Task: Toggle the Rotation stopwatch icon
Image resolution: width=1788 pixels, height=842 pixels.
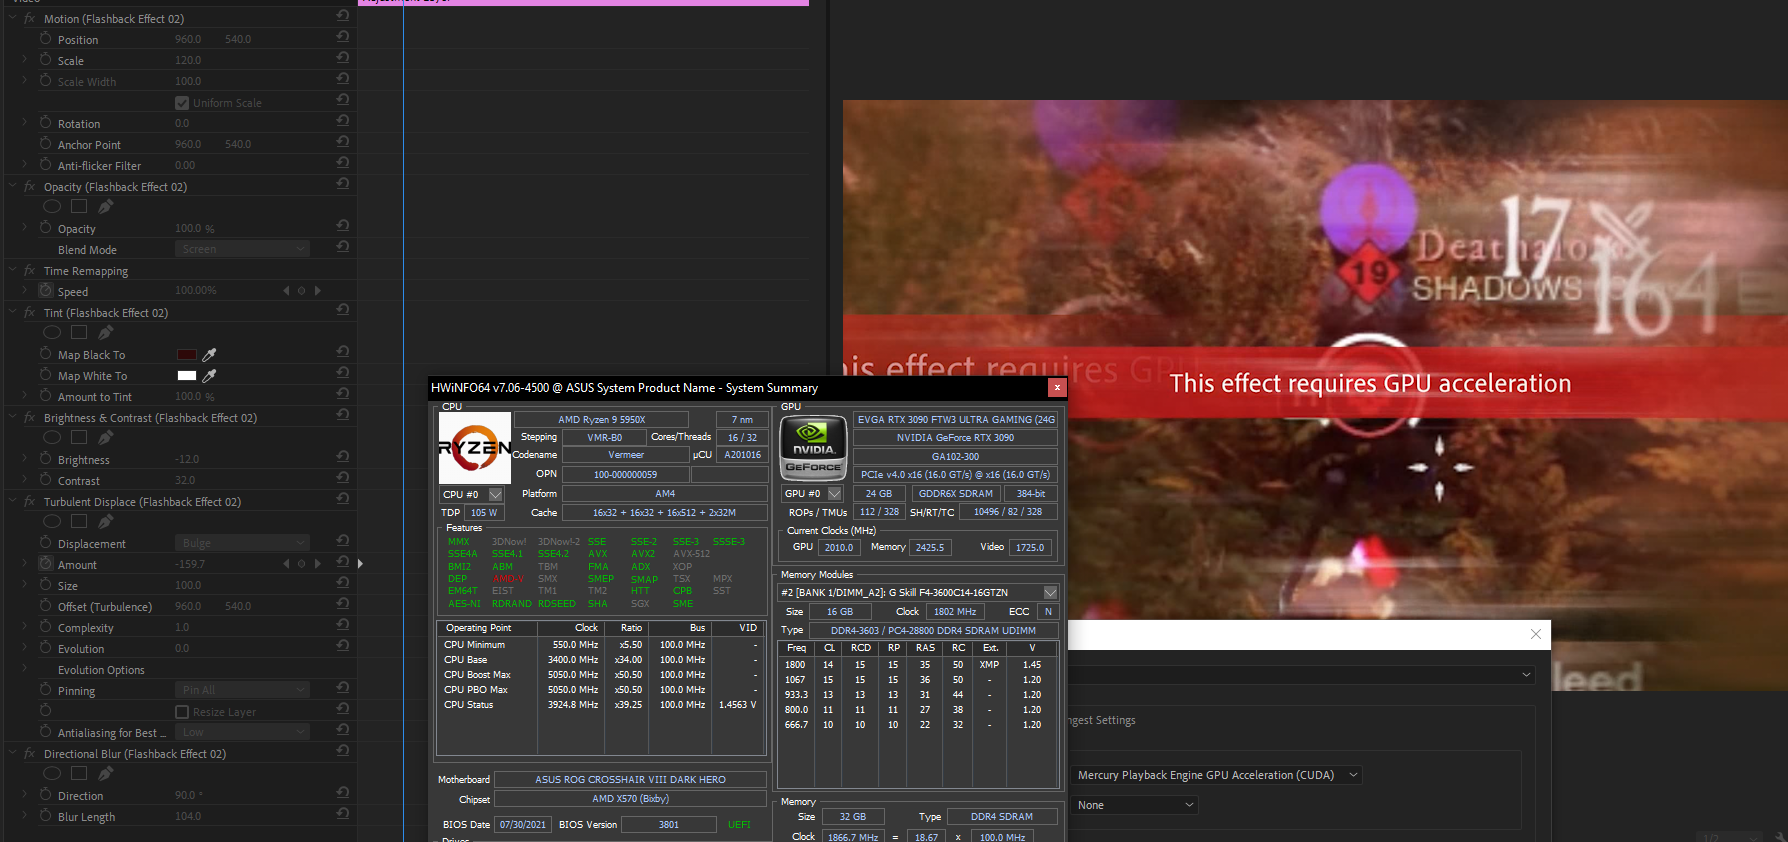Action: [x=46, y=122]
